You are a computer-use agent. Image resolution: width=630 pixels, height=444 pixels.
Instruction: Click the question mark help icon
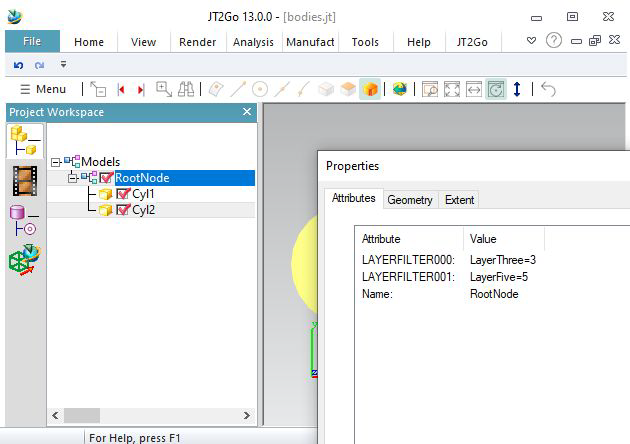tap(554, 41)
